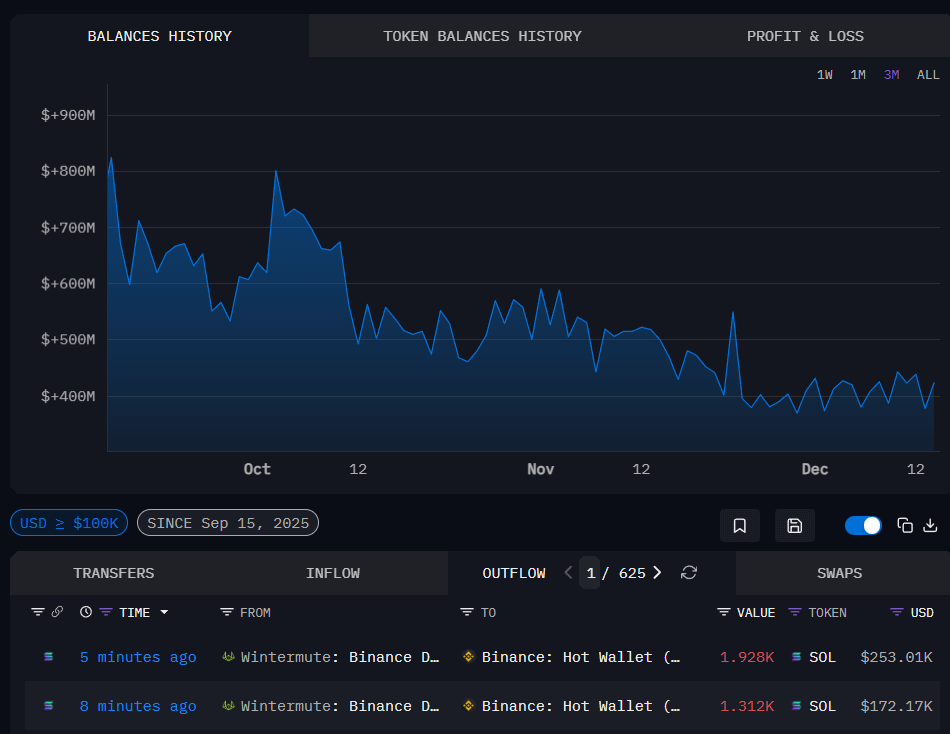
Task: Select the OUTFLOW tab
Action: 514,573
